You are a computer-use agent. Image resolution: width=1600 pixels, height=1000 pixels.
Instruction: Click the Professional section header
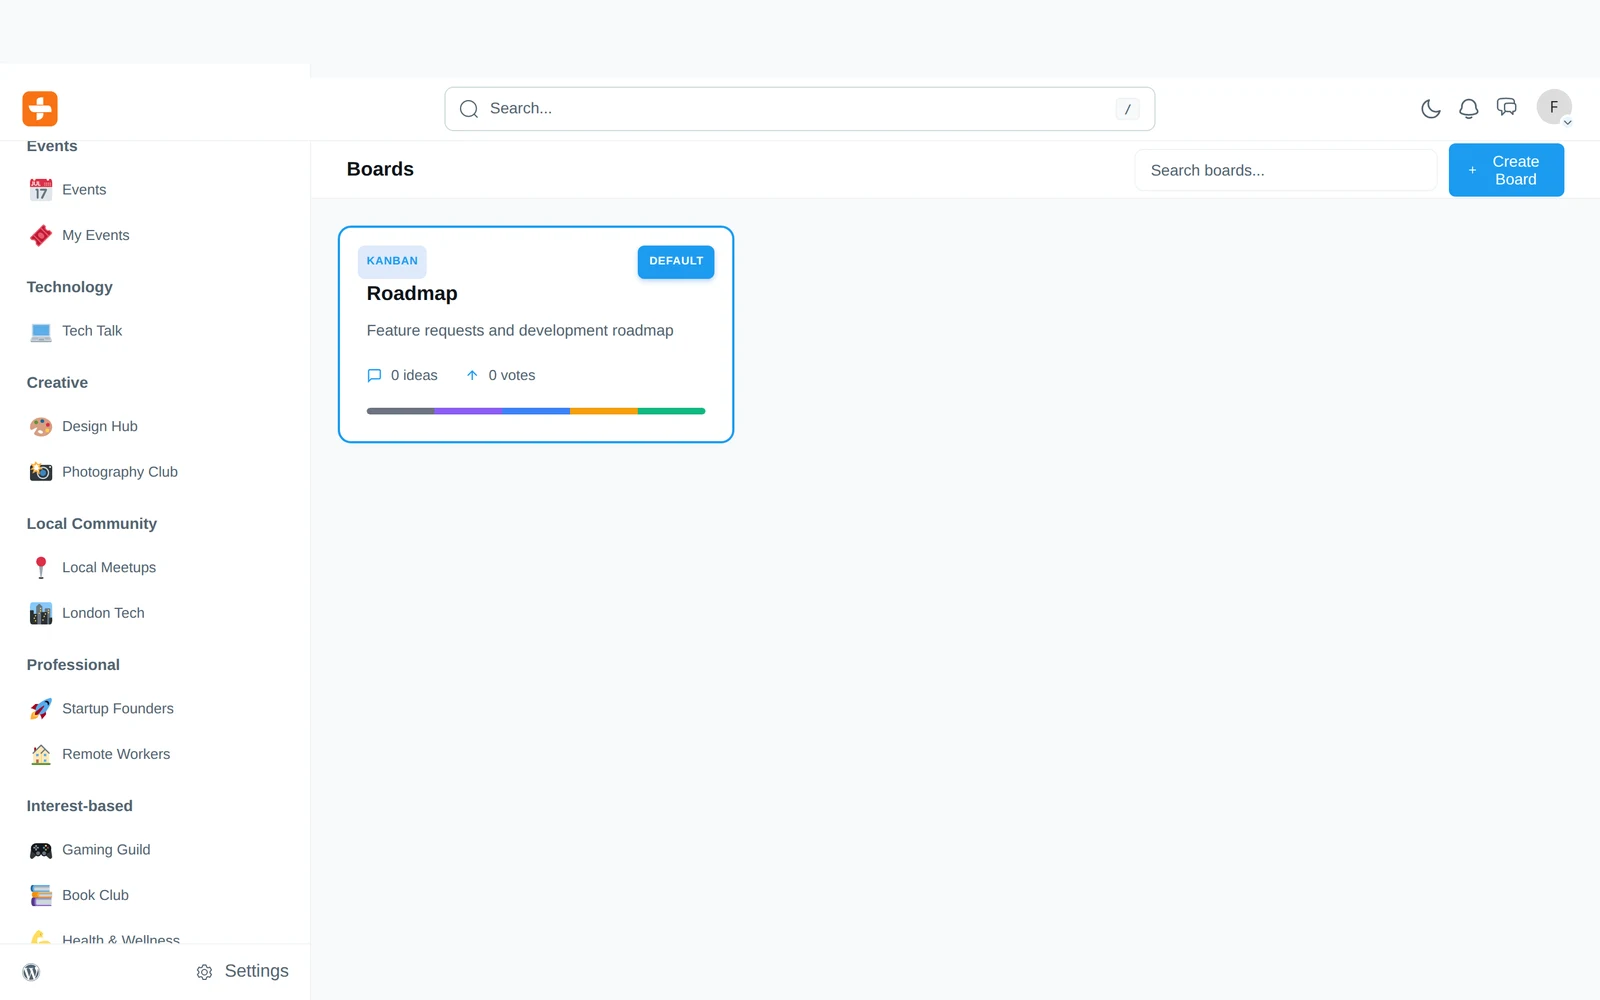coord(73,665)
